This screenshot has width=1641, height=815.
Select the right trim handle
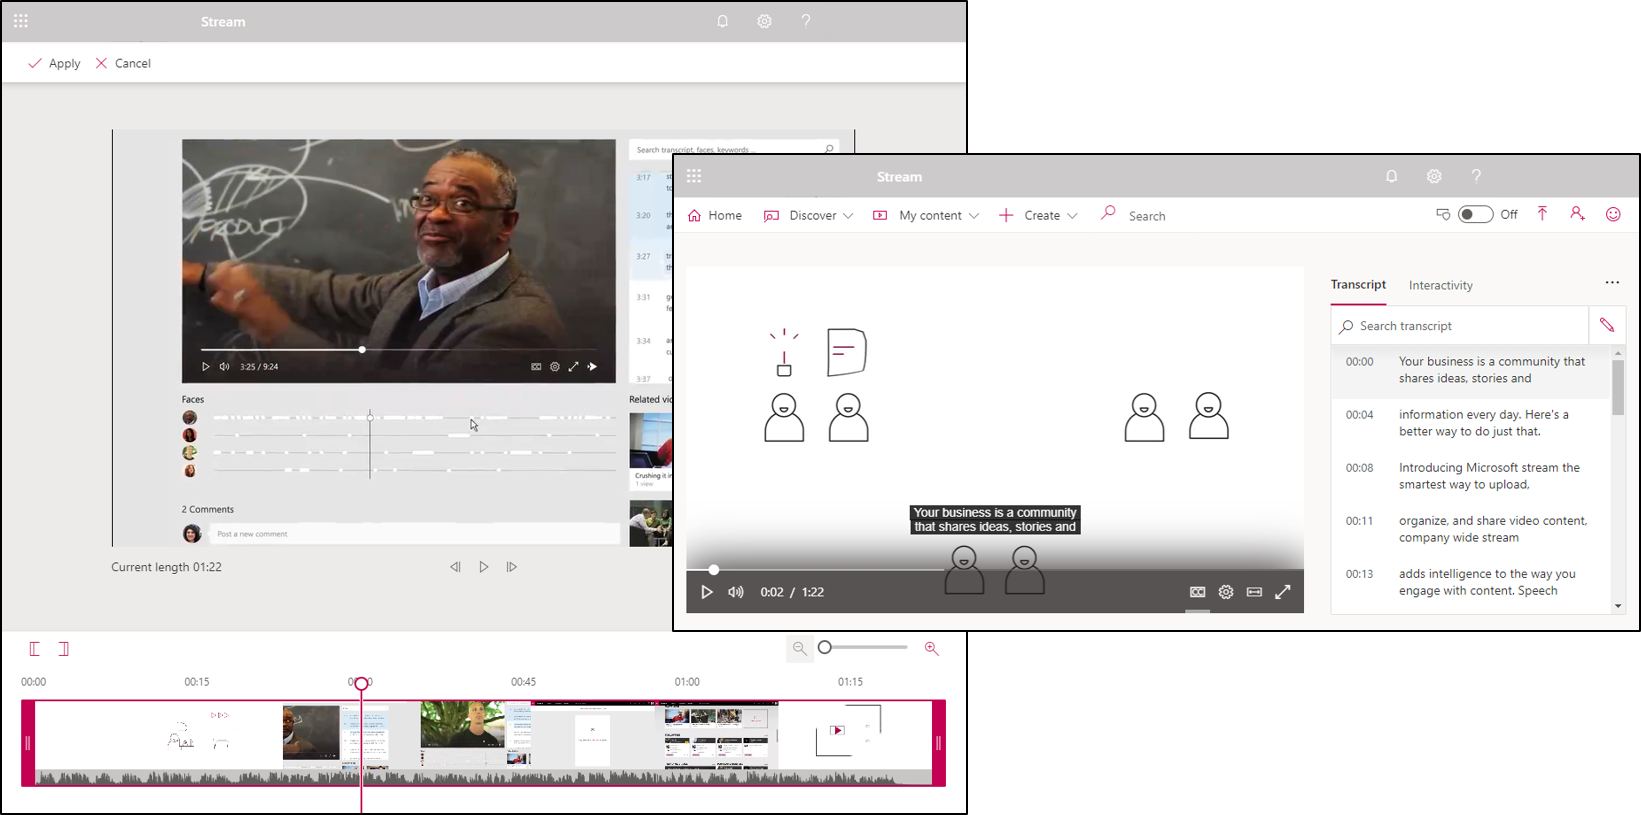[939, 743]
